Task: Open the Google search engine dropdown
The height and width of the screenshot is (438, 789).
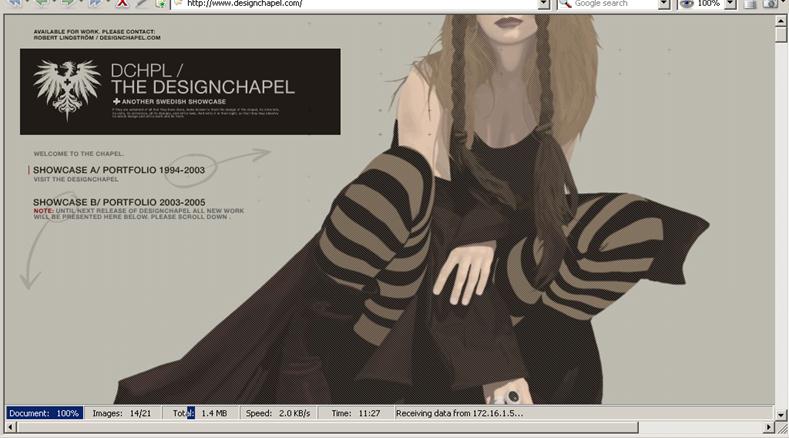Action: tap(664, 4)
